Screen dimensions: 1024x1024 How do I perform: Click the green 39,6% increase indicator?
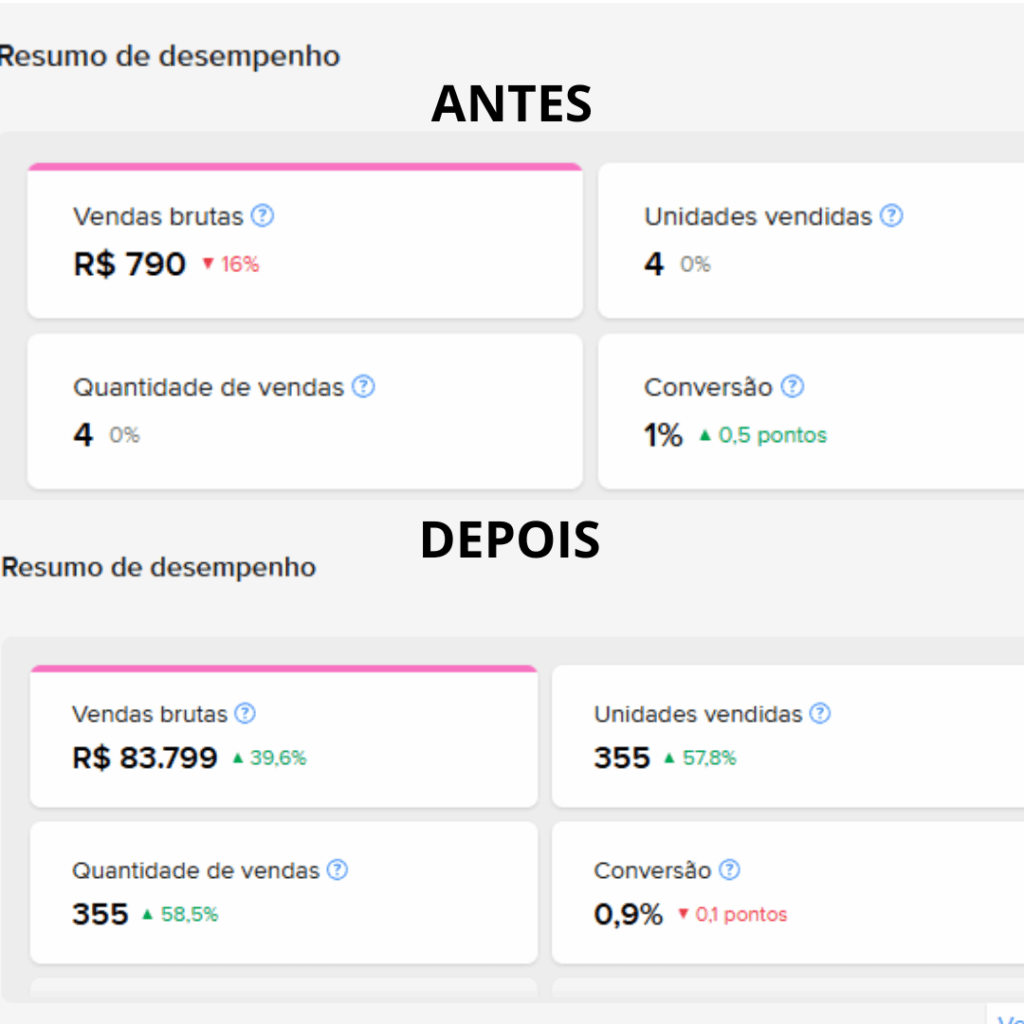click(269, 758)
